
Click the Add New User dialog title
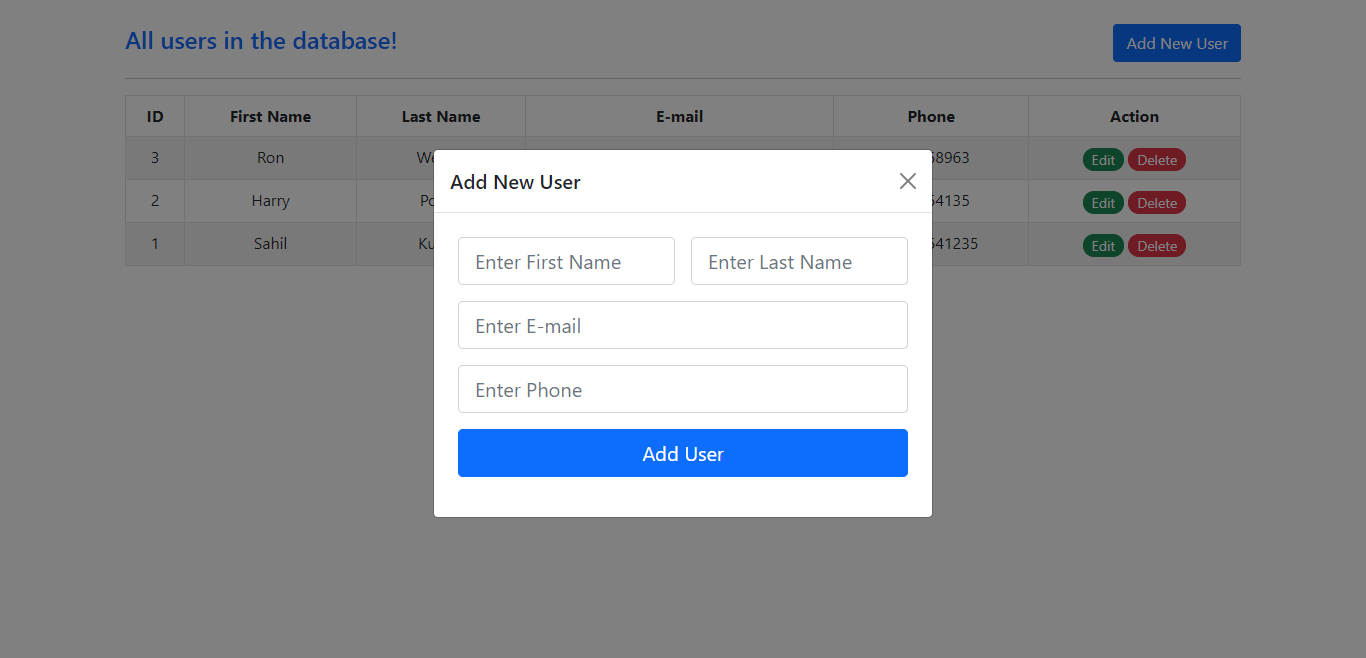515,181
